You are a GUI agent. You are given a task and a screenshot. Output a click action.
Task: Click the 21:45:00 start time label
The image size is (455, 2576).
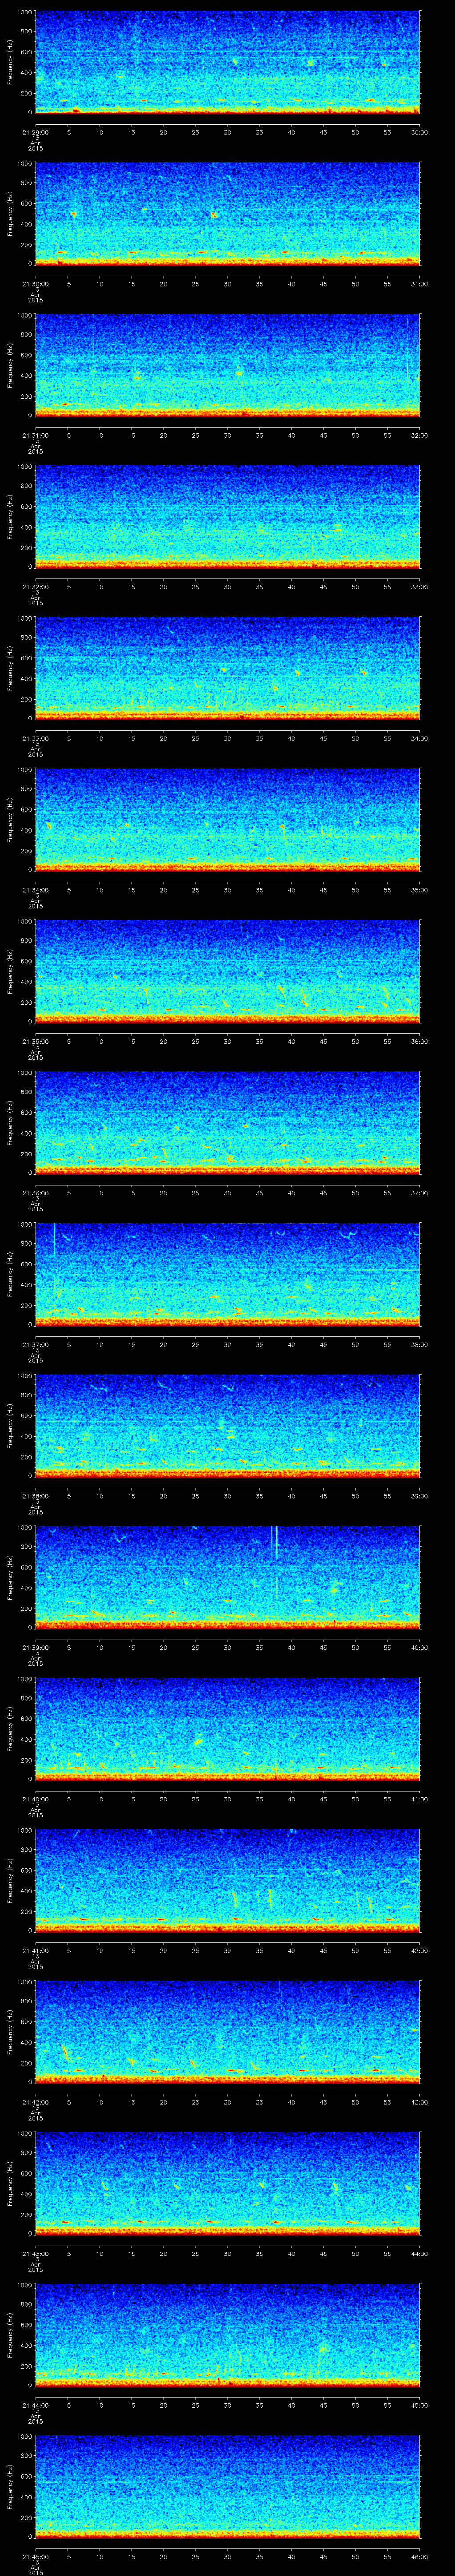(35, 2557)
